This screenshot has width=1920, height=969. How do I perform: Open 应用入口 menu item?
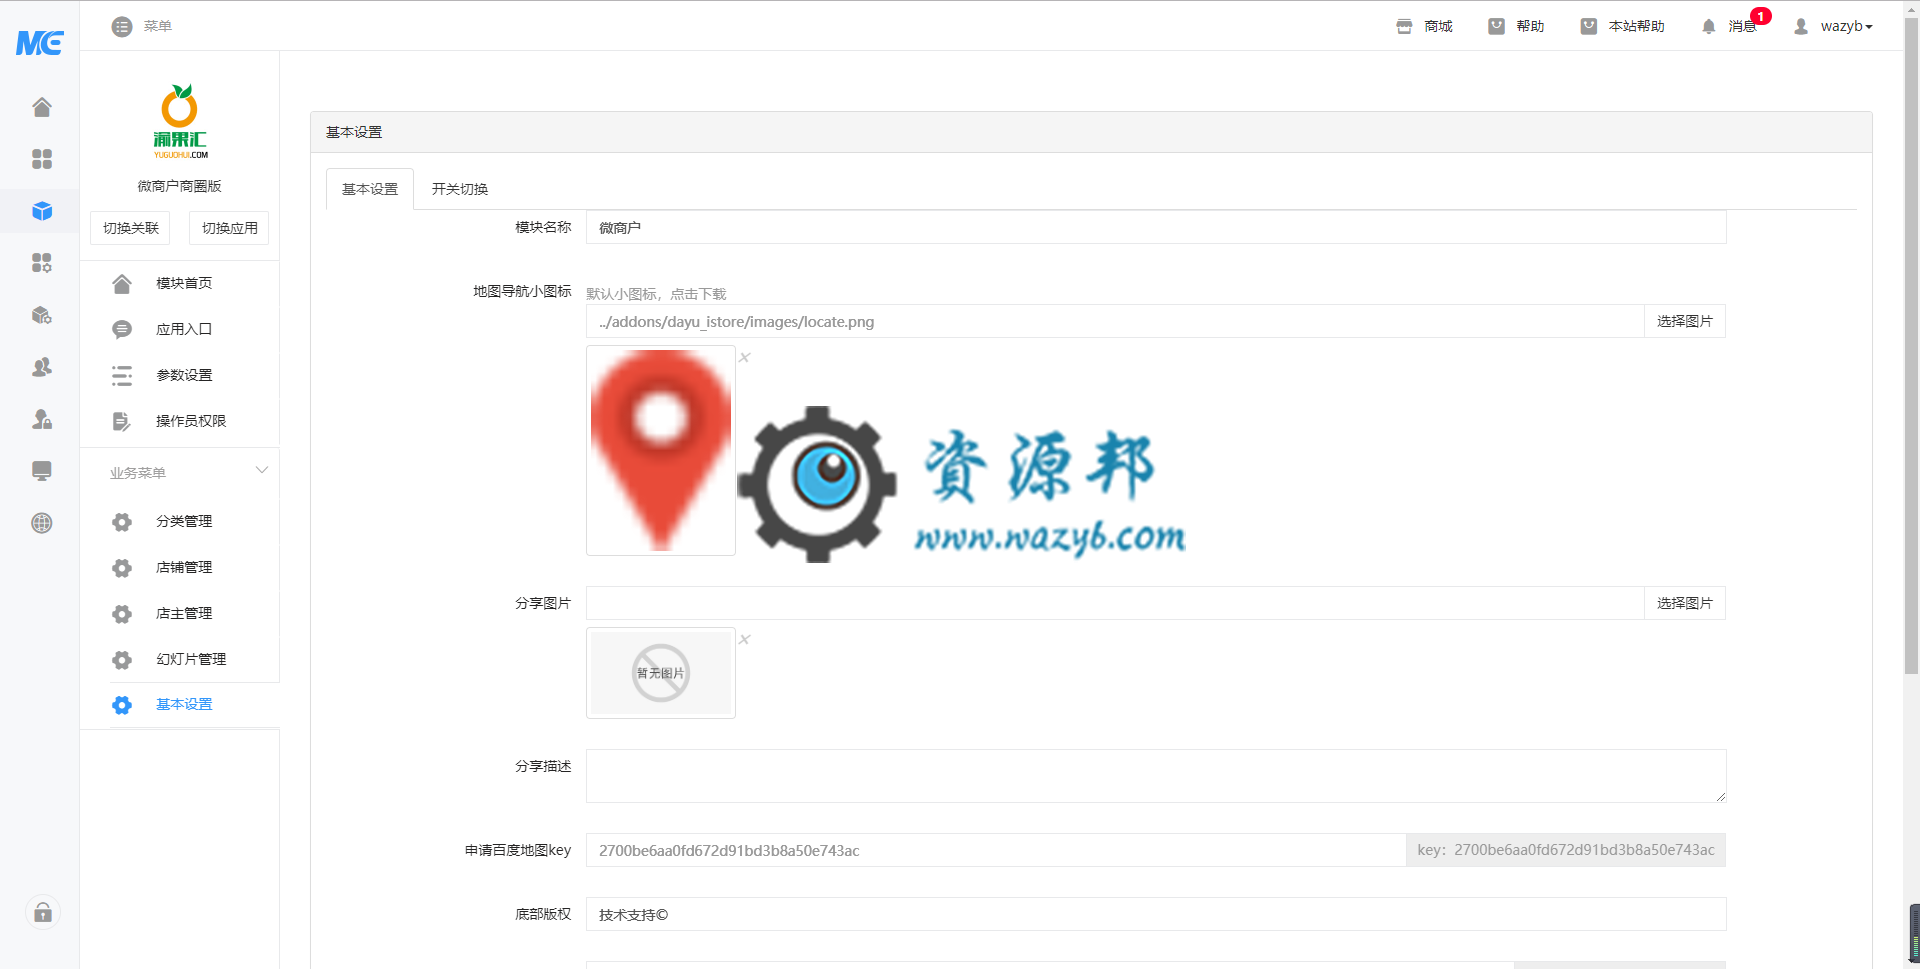180,329
